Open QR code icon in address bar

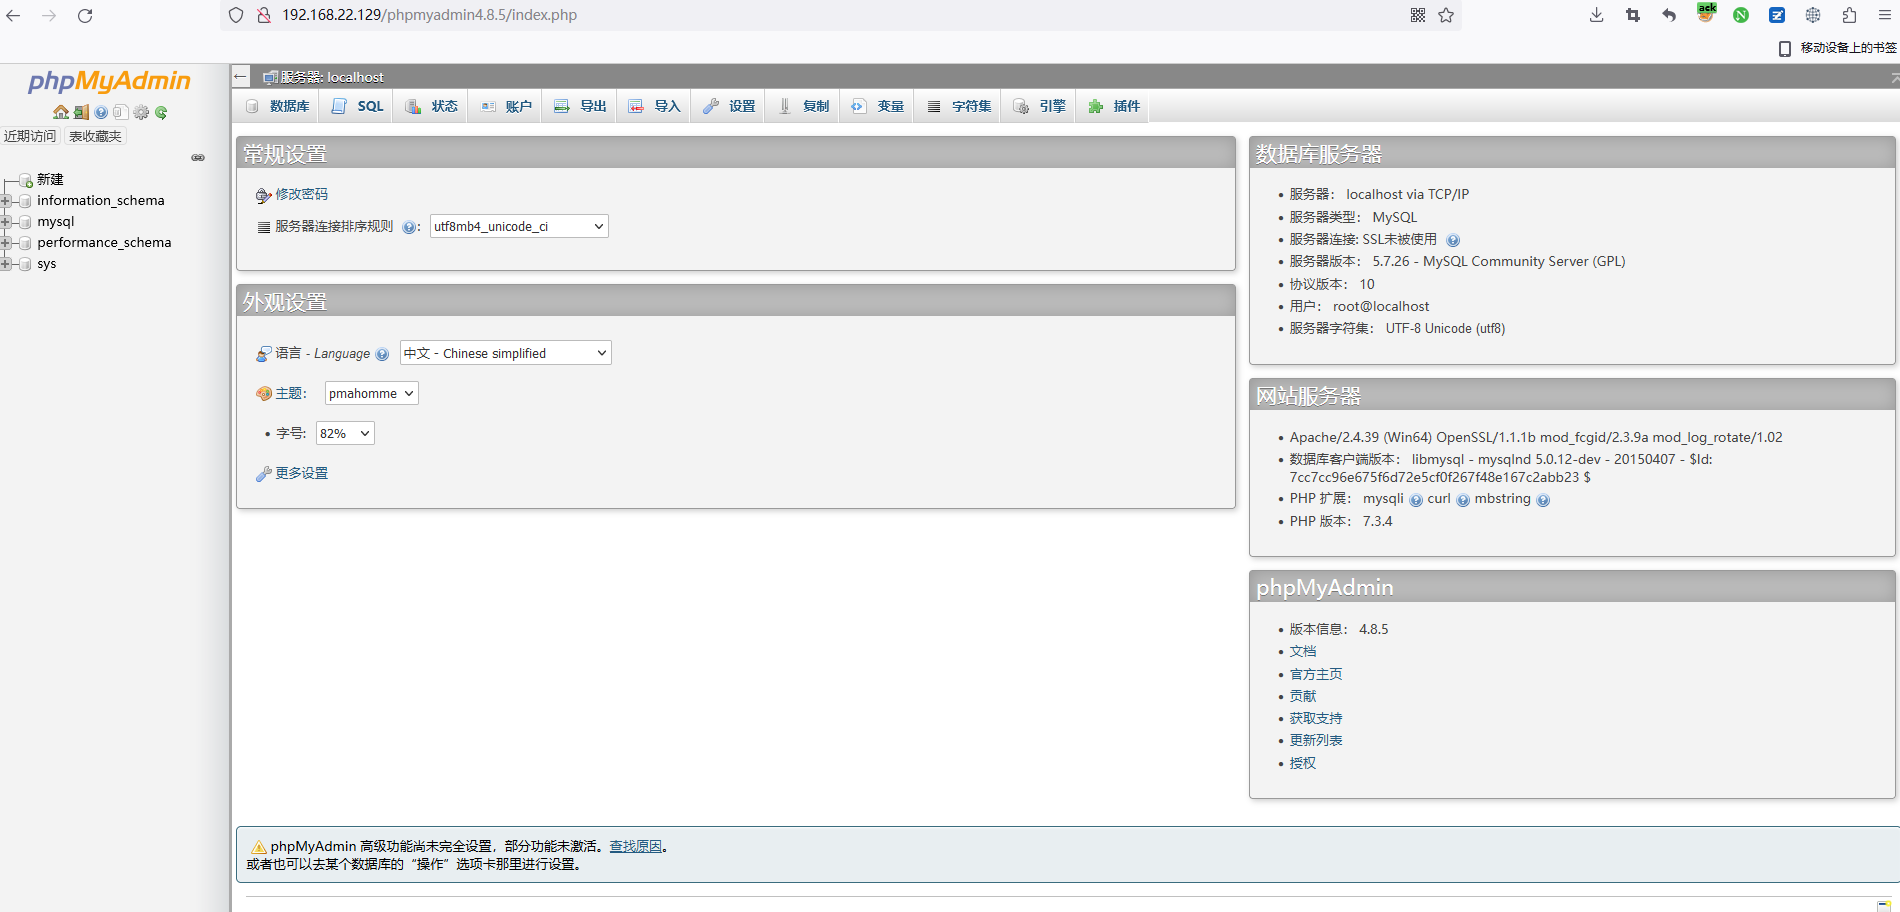click(1418, 15)
